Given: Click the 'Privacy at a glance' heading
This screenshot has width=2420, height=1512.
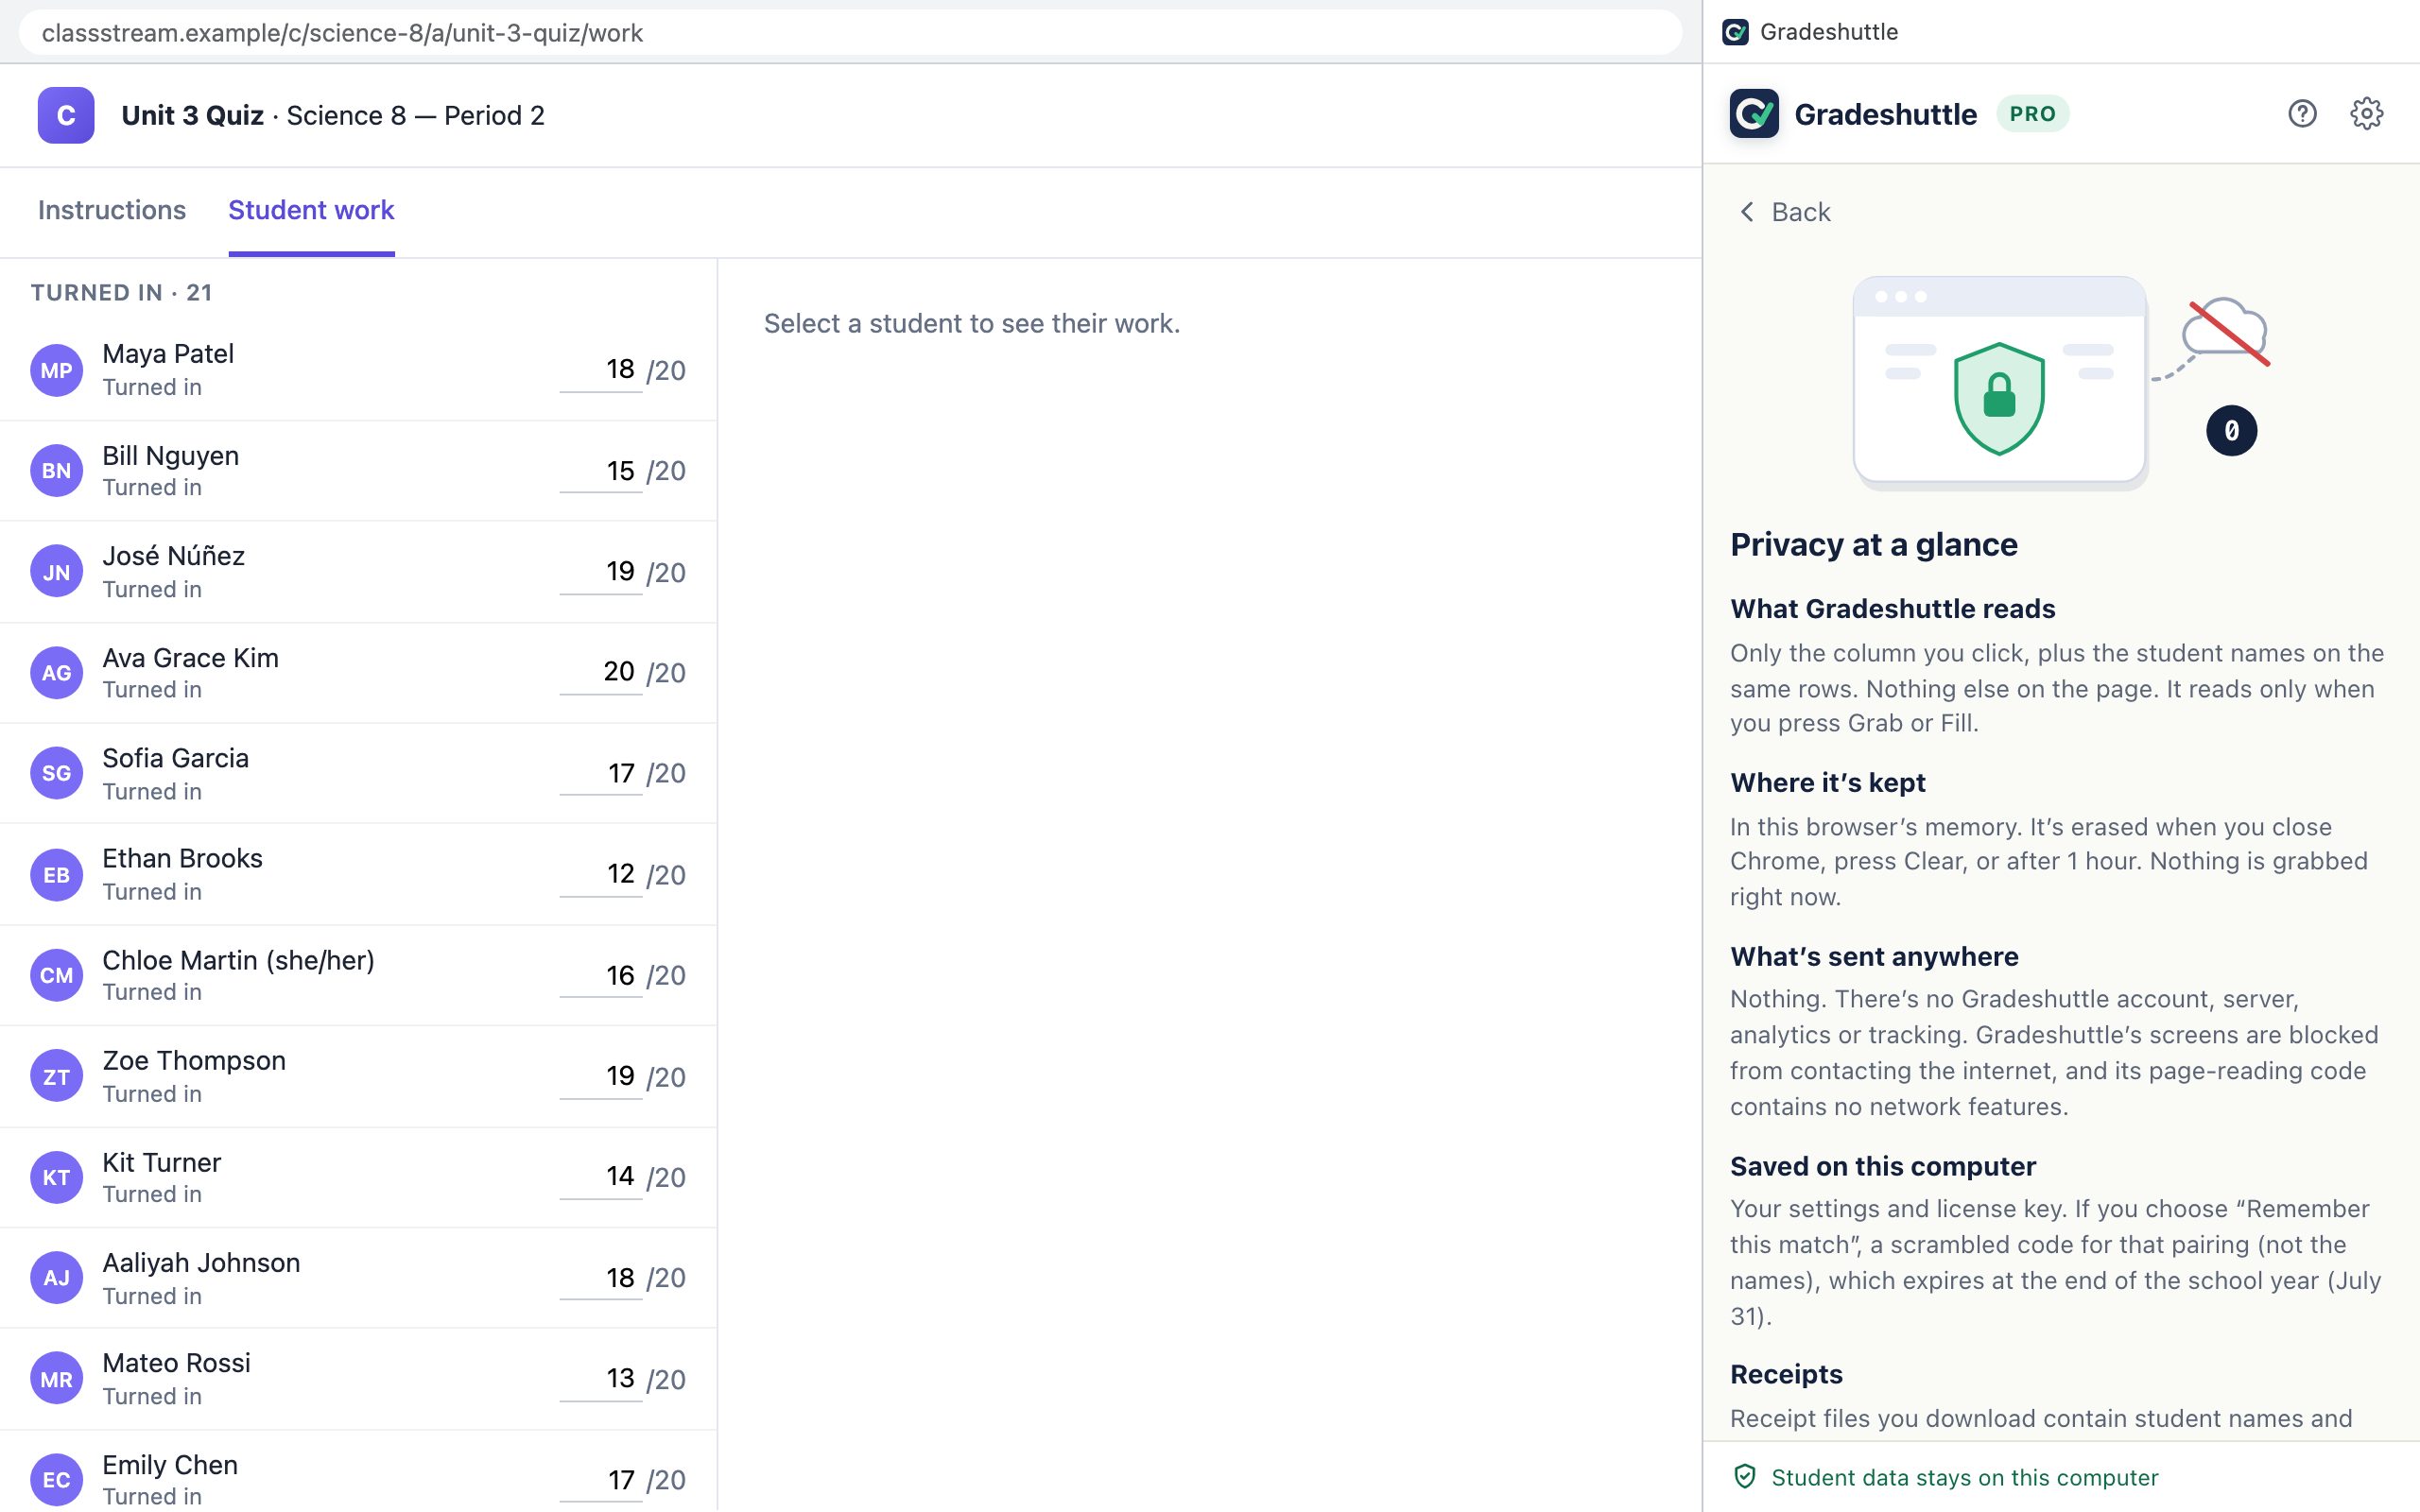Looking at the screenshot, I should 1873,545.
